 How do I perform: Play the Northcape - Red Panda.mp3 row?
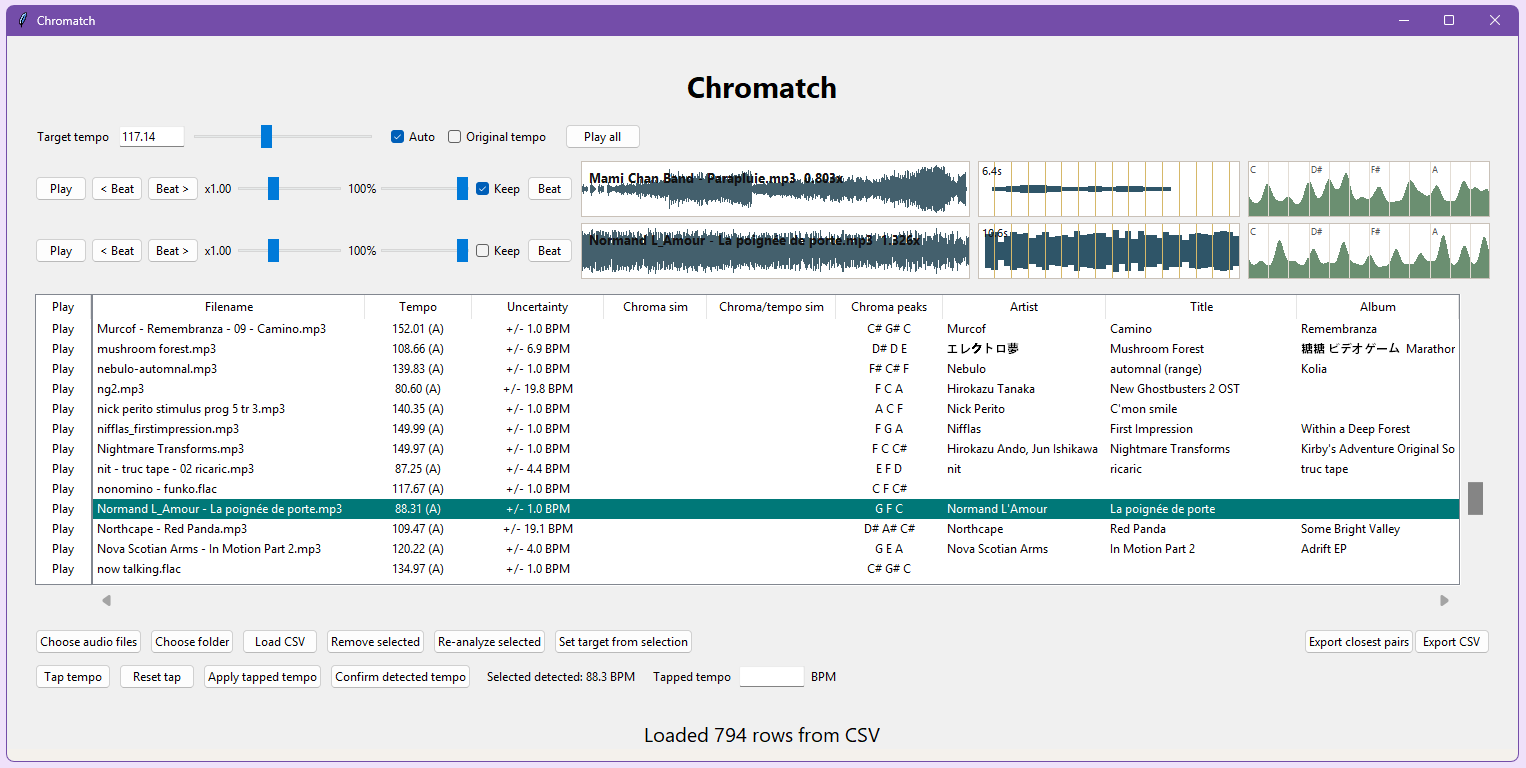(x=63, y=529)
